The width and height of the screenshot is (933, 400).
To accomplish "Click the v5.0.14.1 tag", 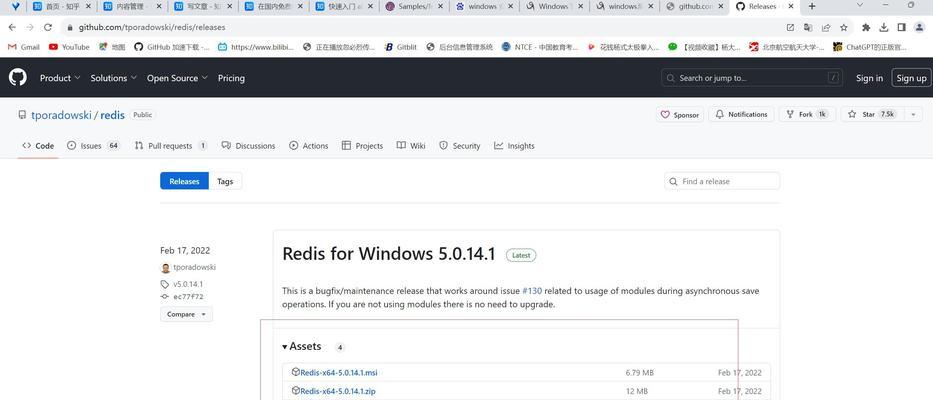I will click(188, 284).
